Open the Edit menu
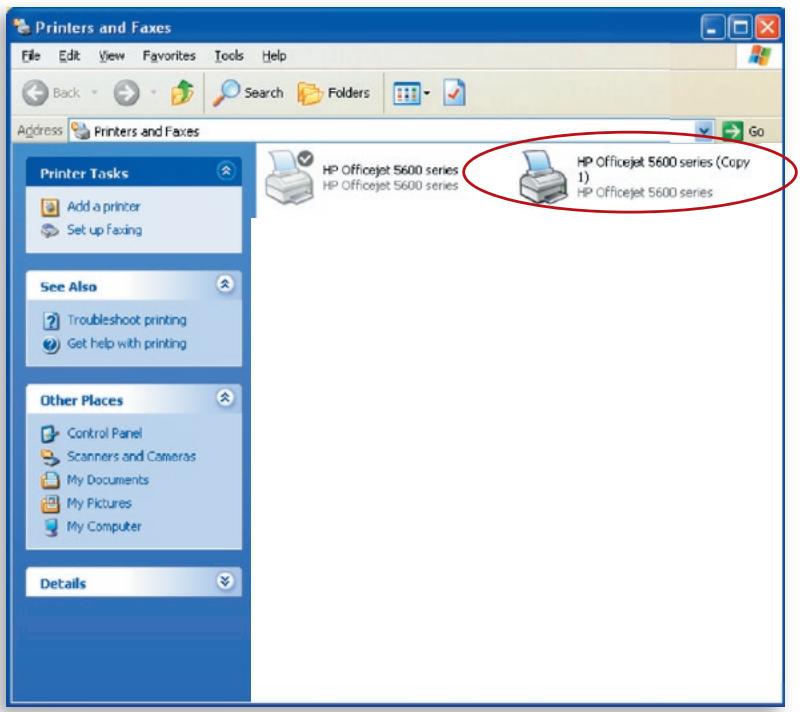Viewport: 801px width, 712px height. tap(69, 56)
